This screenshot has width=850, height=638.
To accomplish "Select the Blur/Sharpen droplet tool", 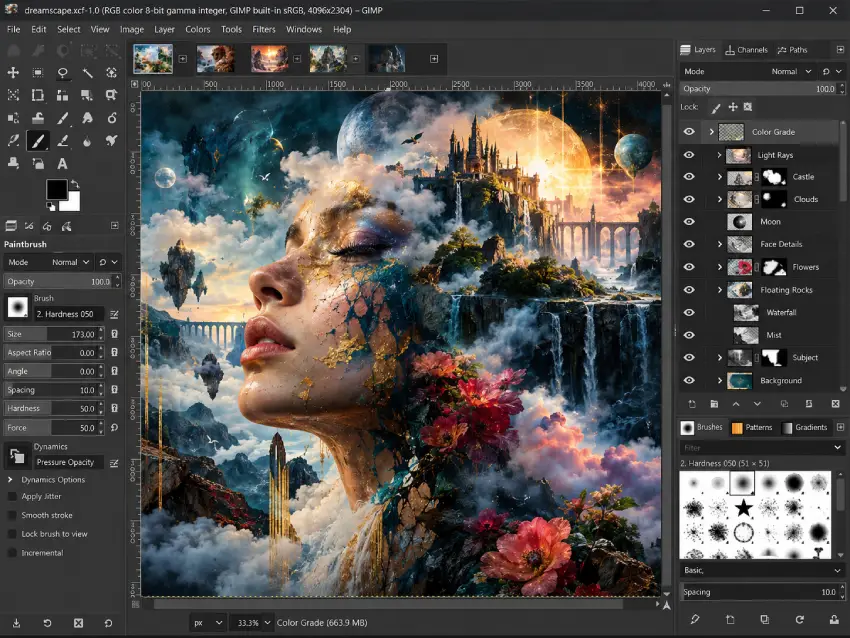I will (87, 141).
